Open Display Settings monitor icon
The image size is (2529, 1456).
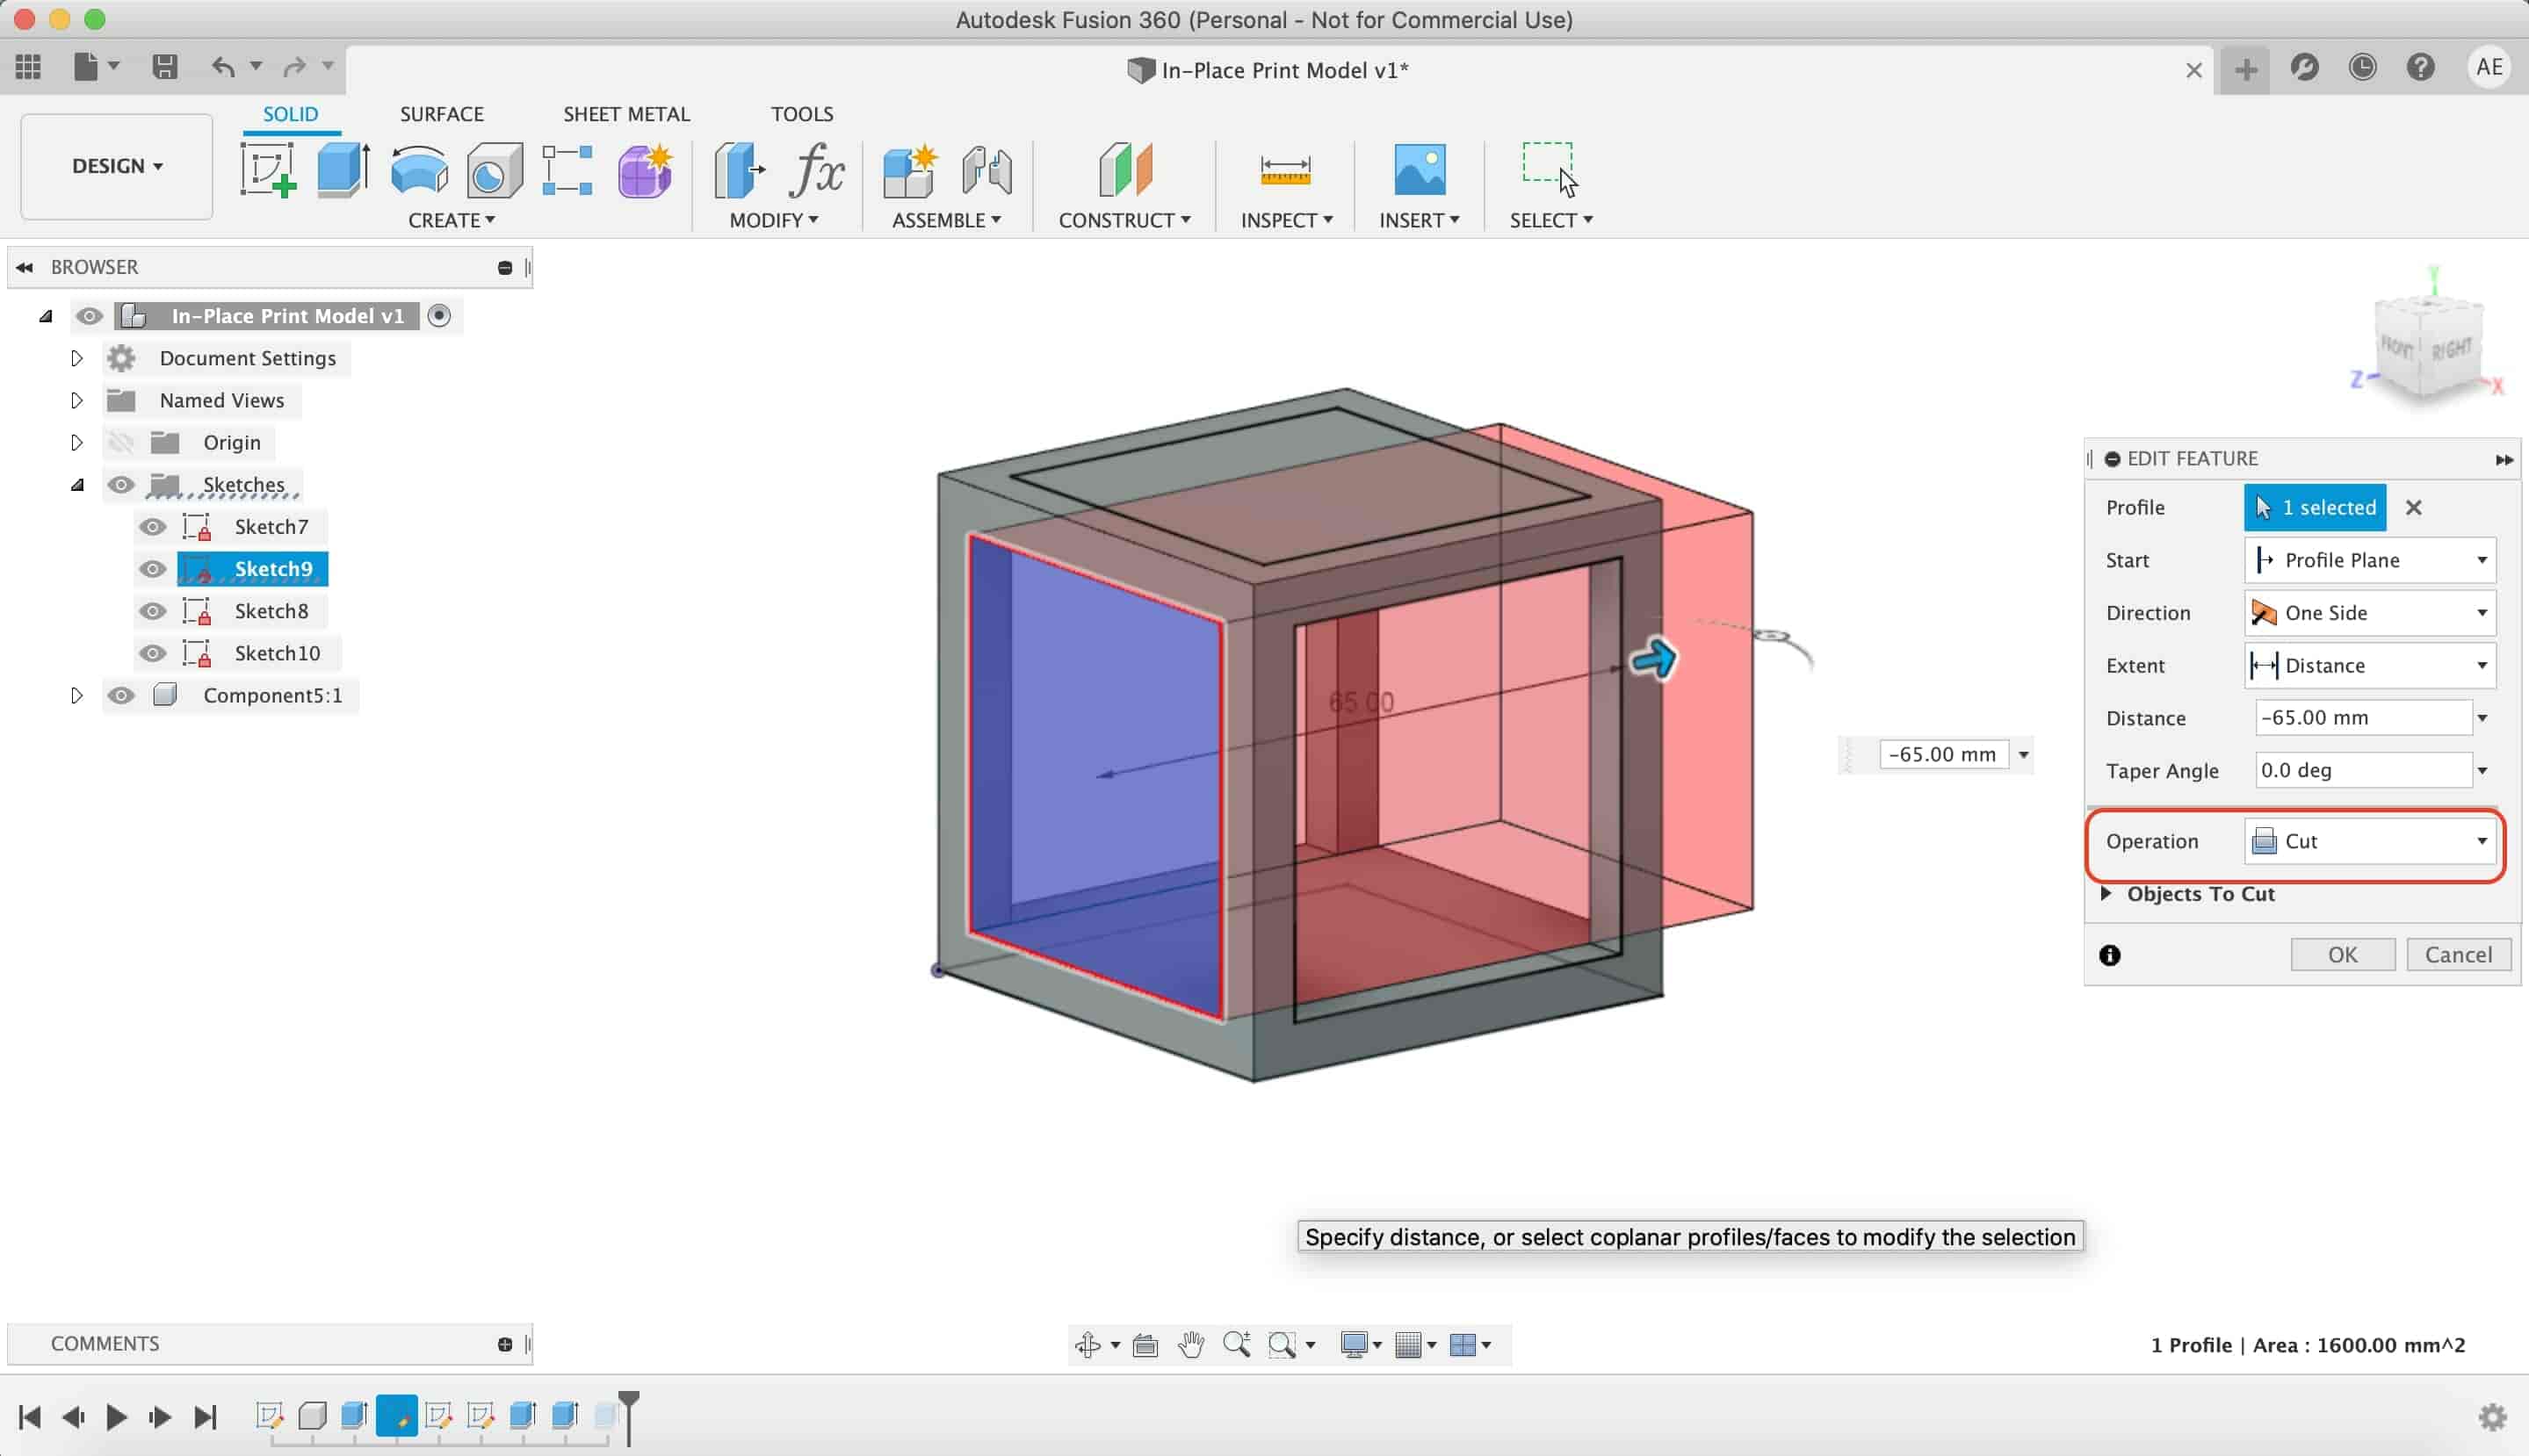pos(1354,1345)
